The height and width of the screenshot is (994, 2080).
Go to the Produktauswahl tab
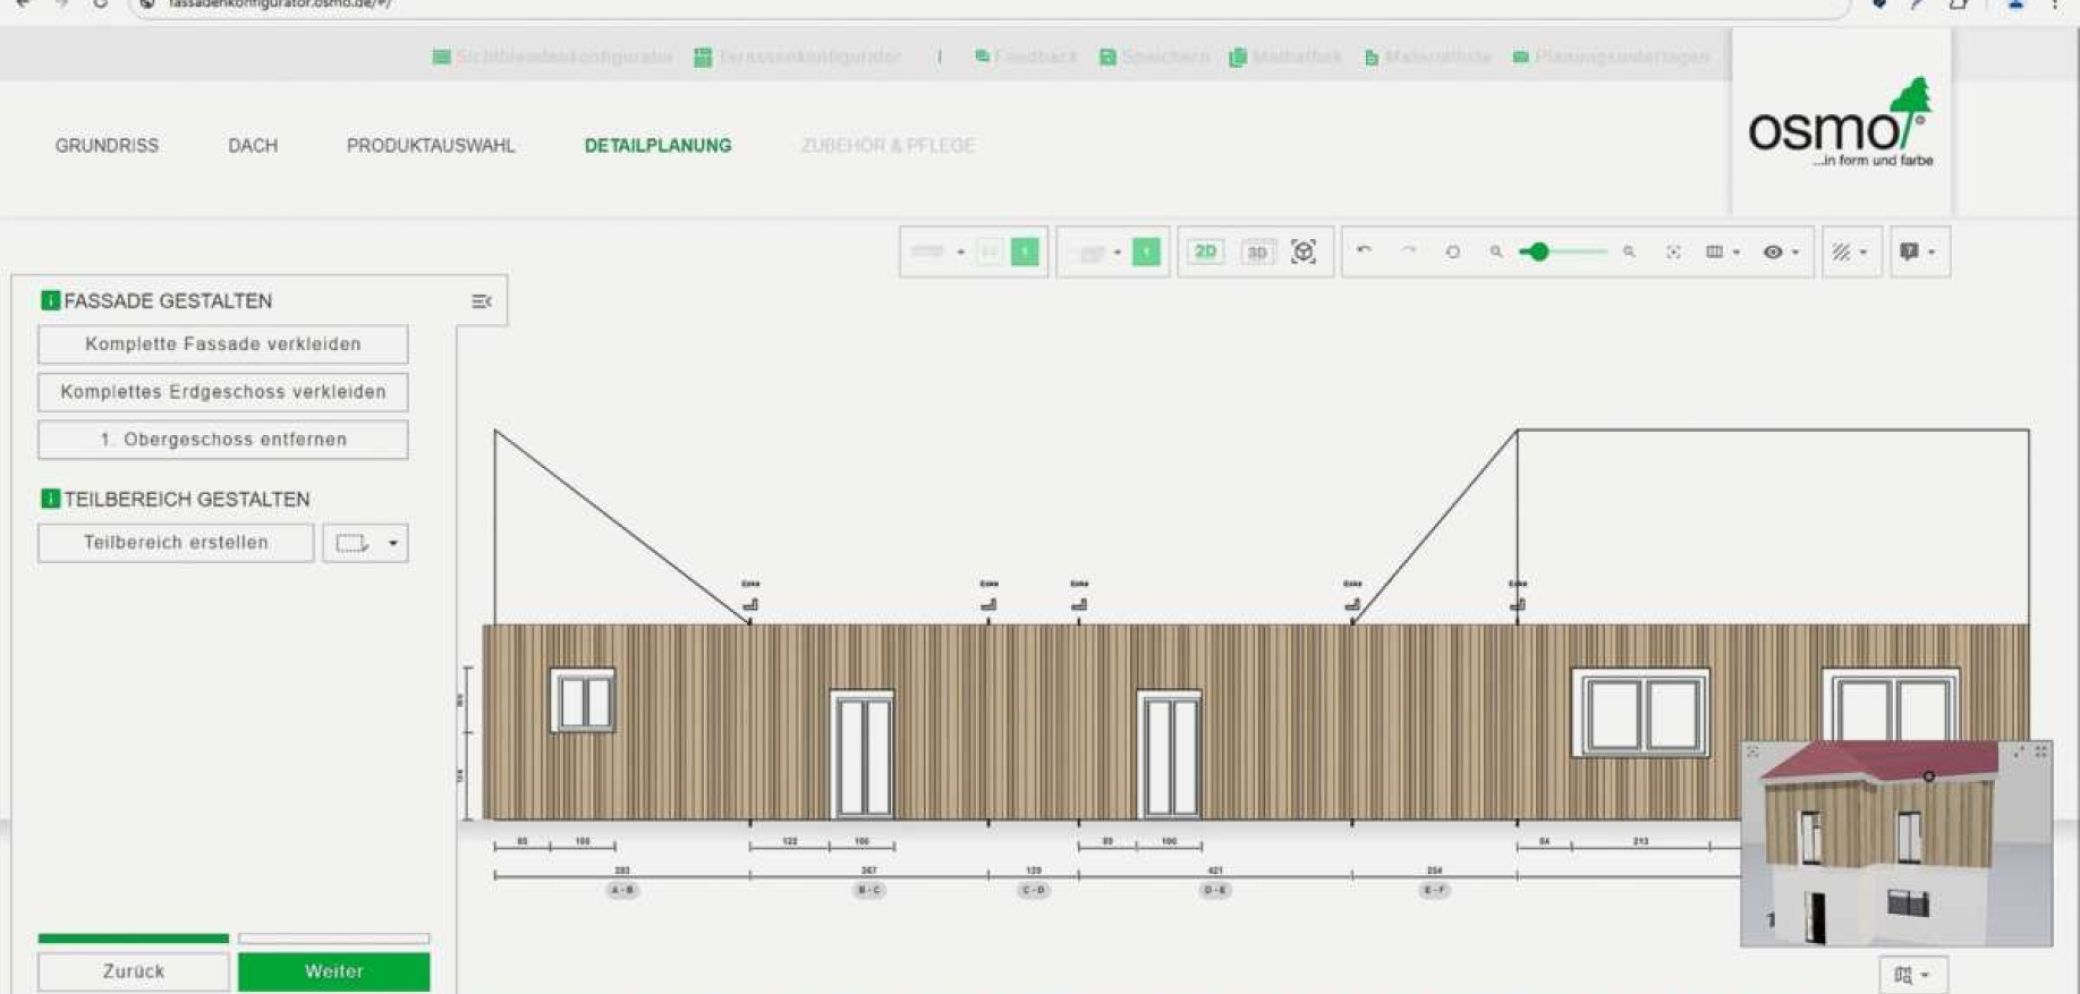(x=430, y=146)
